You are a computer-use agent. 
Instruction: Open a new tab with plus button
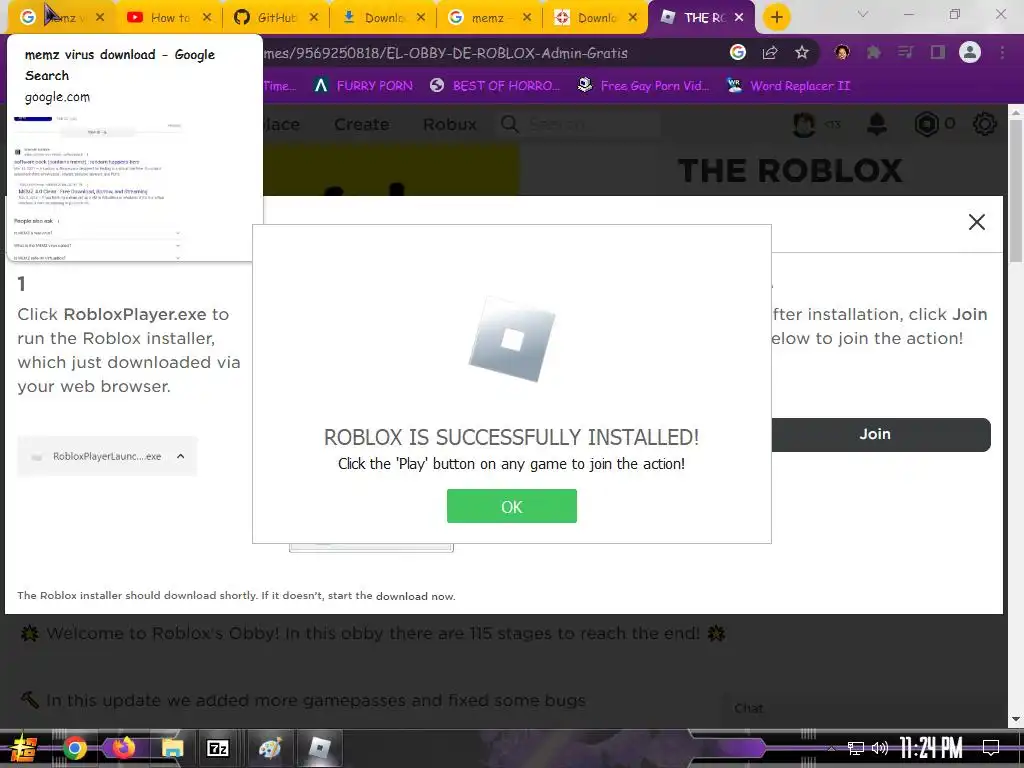coord(776,18)
